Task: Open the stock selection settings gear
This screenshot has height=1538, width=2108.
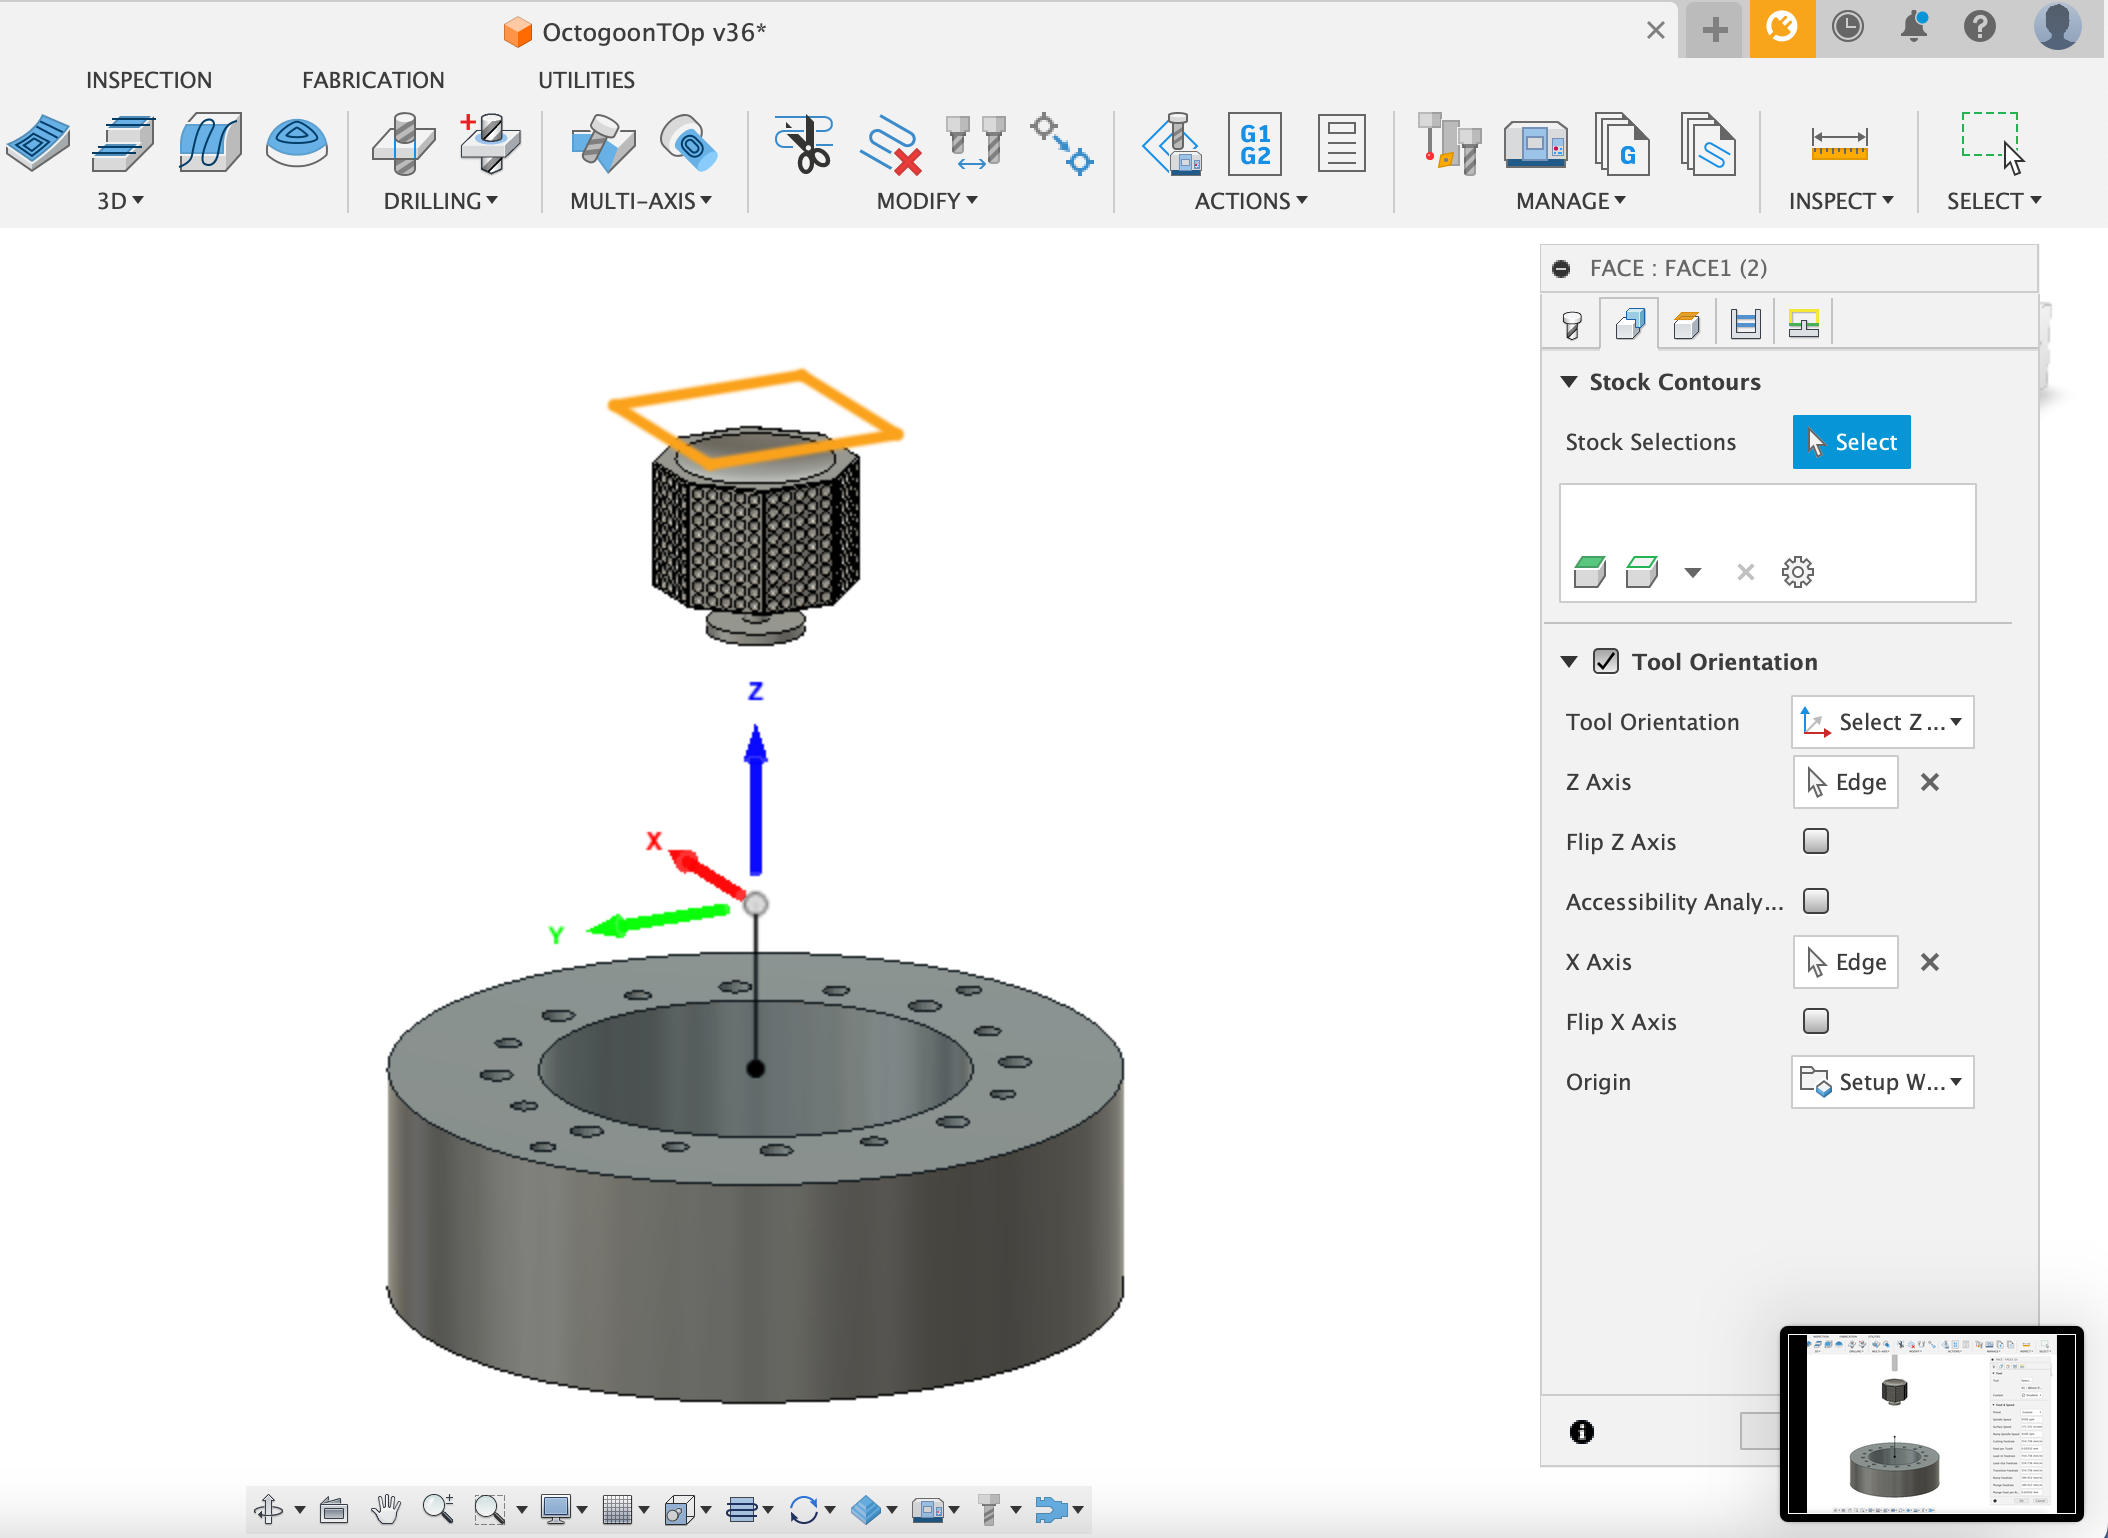Action: click(1797, 572)
